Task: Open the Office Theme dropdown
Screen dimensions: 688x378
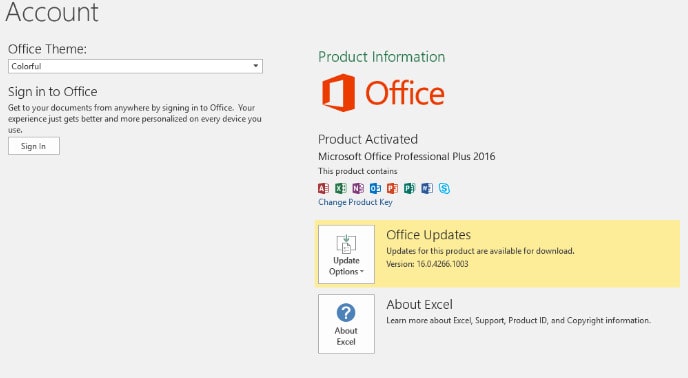Action: 135,66
